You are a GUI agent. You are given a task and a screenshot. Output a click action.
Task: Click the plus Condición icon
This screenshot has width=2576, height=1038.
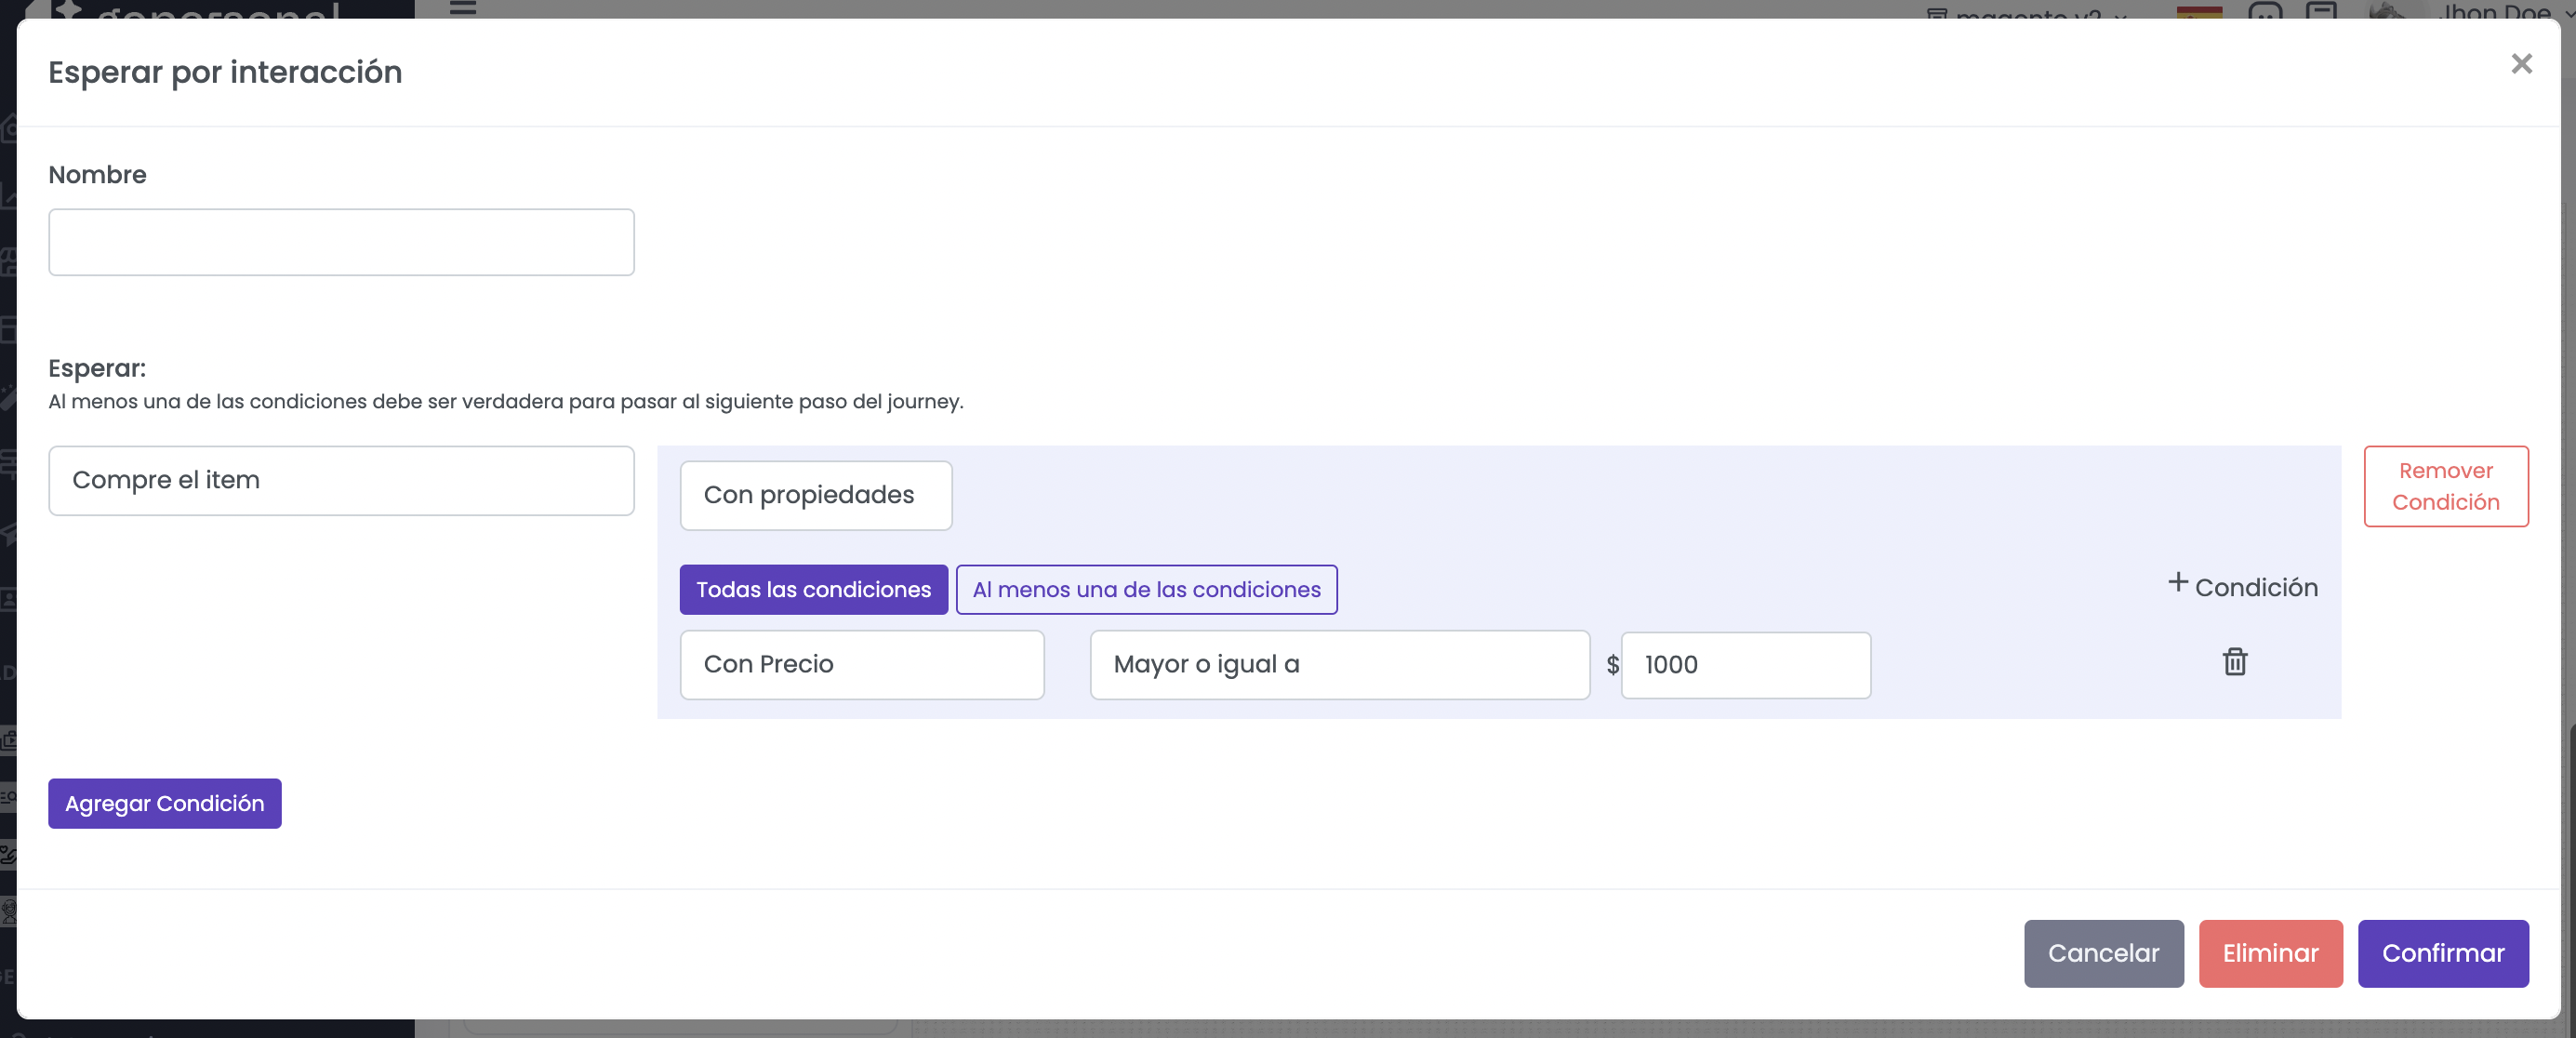[x=2177, y=583]
